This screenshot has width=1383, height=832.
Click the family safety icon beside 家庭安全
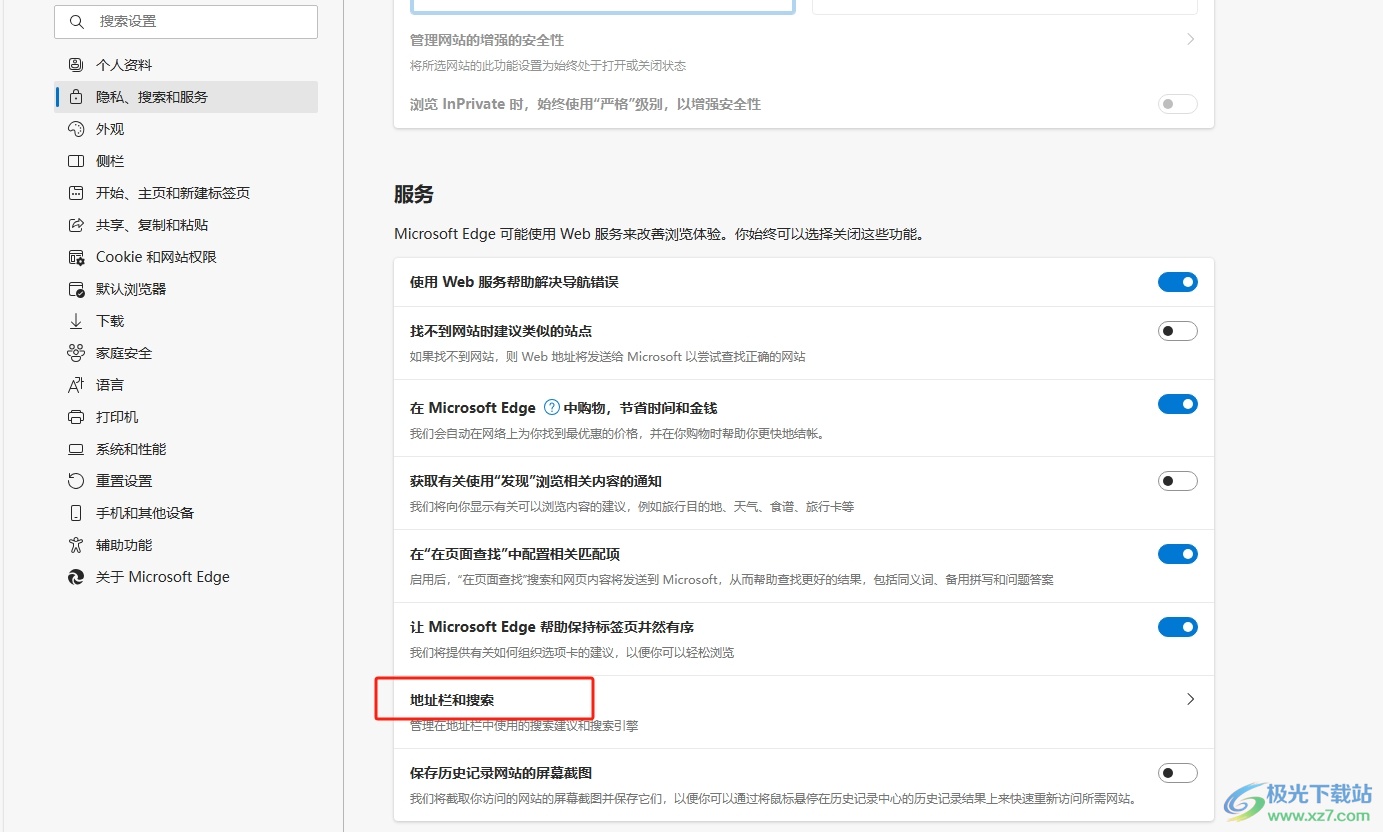[76, 353]
